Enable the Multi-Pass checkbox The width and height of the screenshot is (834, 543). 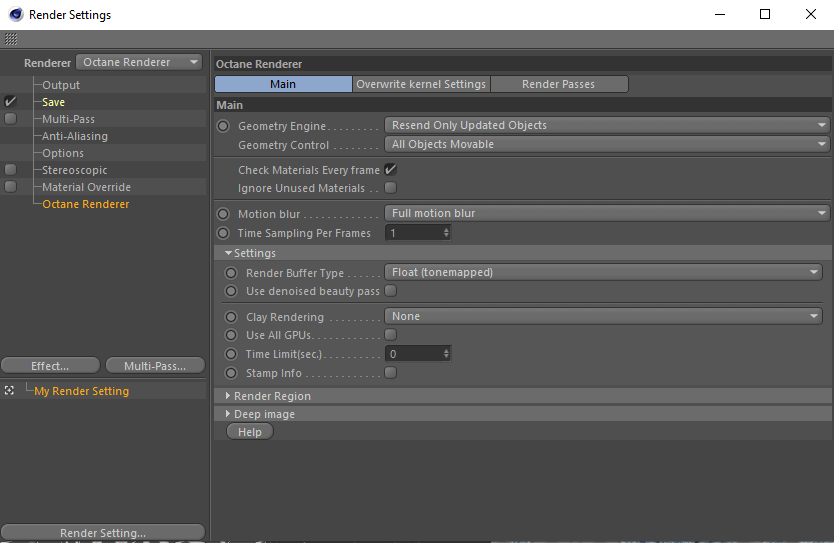pyautogui.click(x=10, y=119)
